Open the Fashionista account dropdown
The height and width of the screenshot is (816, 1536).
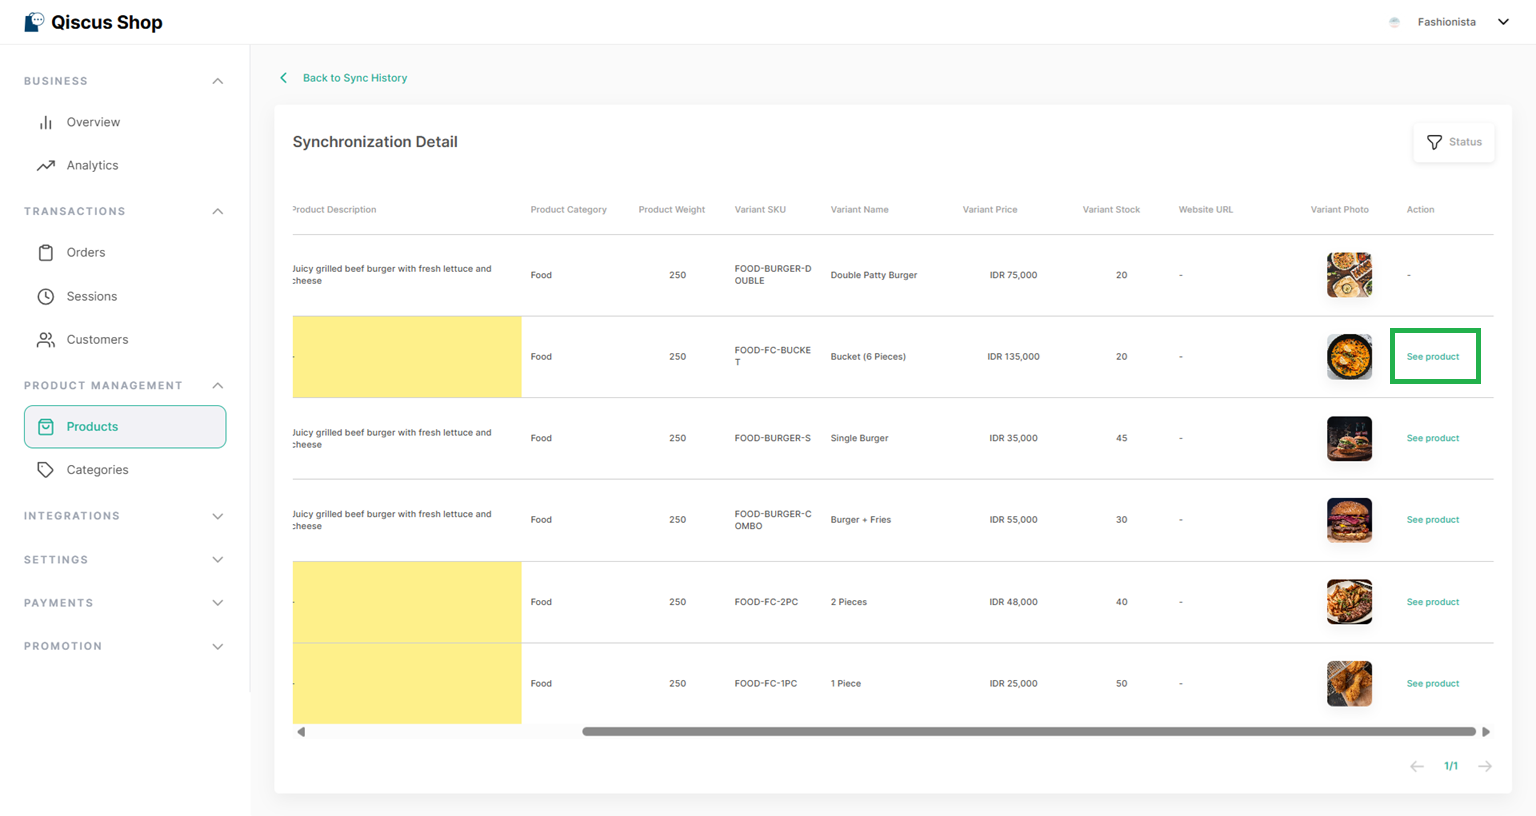pos(1502,22)
